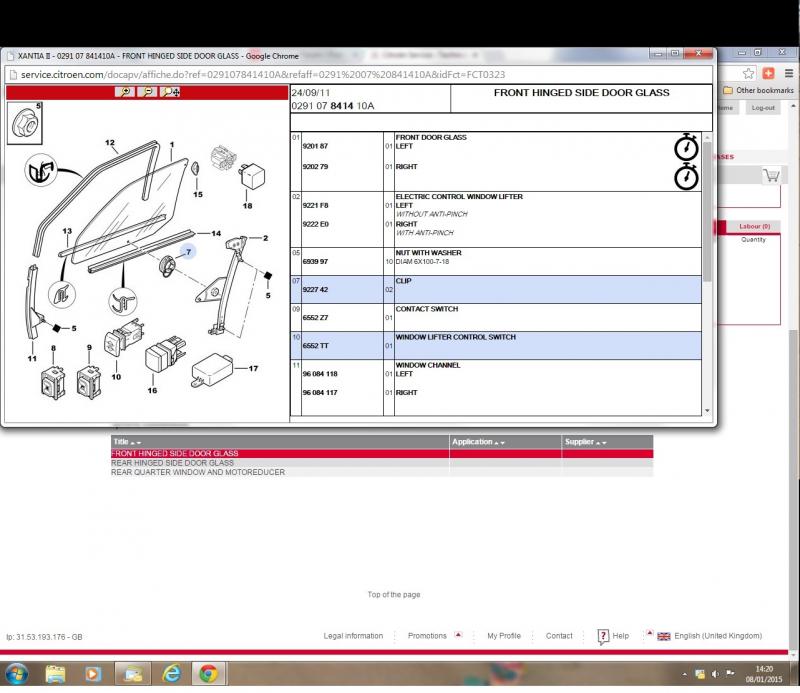Click the volume speaker icon in system tray
Image resolution: width=800 pixels, height=693 pixels.
715,674
